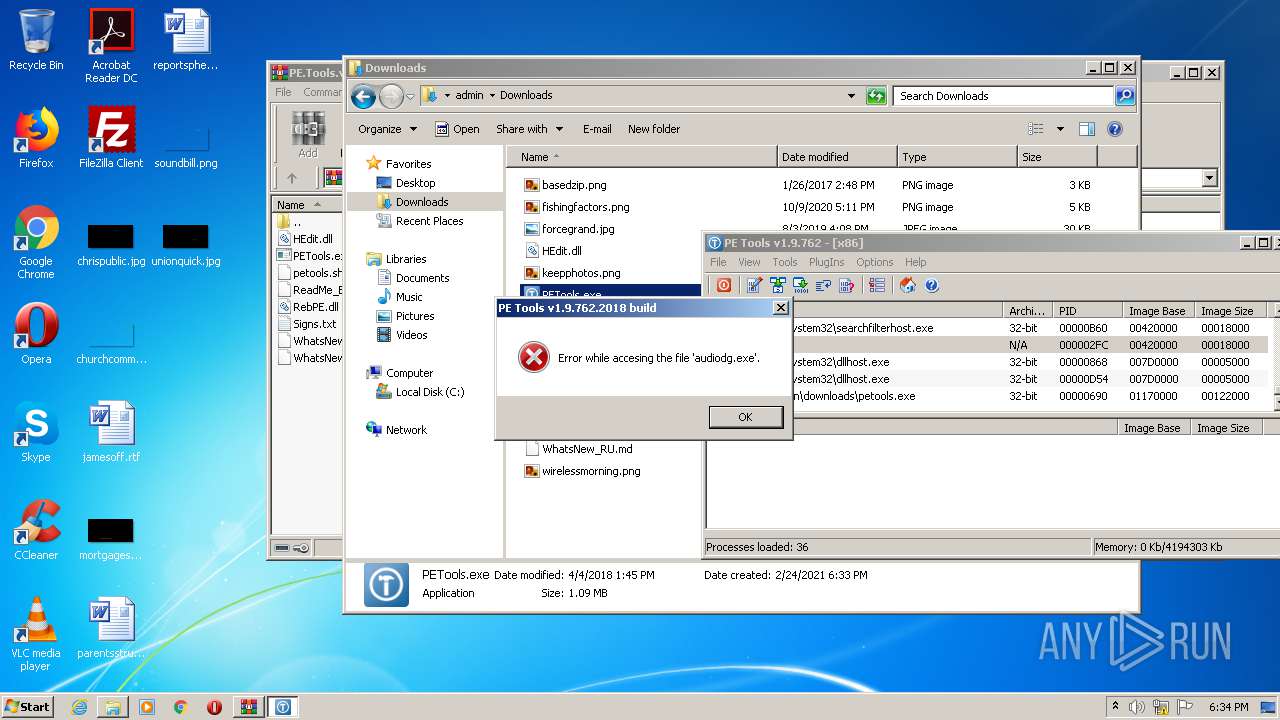Click the home page icon in PE Tools toolbar

point(908,286)
